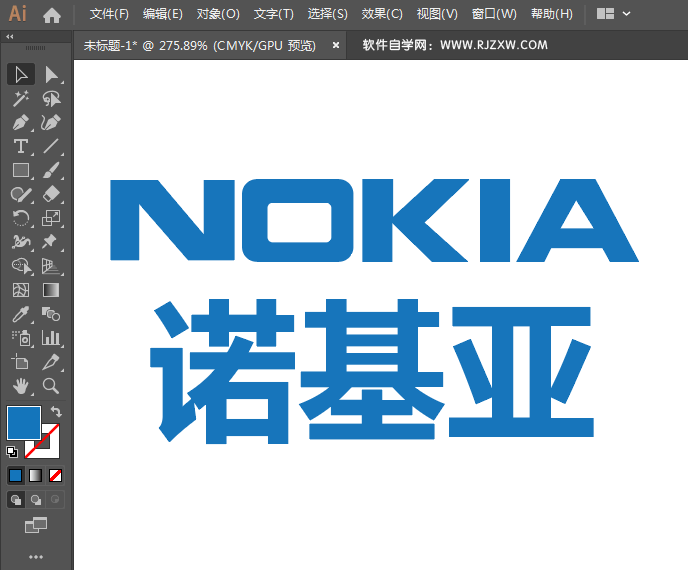This screenshot has height=570, width=688.
Task: Enable Draw Normal mode
Action: click(16, 499)
